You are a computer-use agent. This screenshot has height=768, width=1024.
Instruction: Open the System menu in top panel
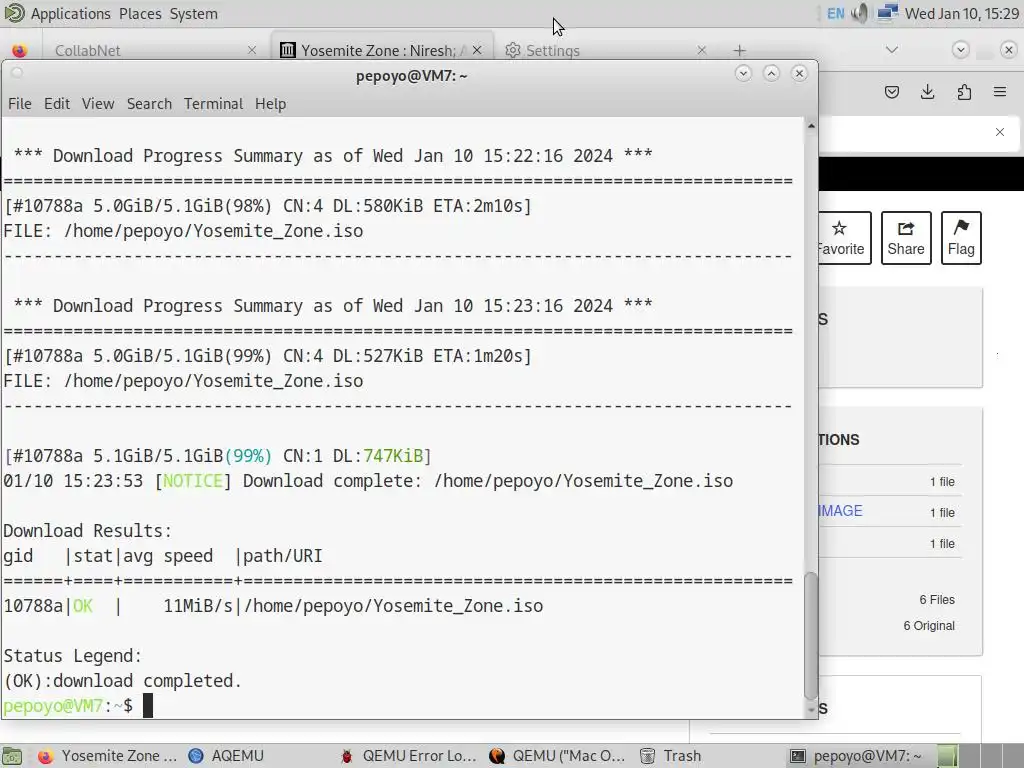[x=193, y=14]
